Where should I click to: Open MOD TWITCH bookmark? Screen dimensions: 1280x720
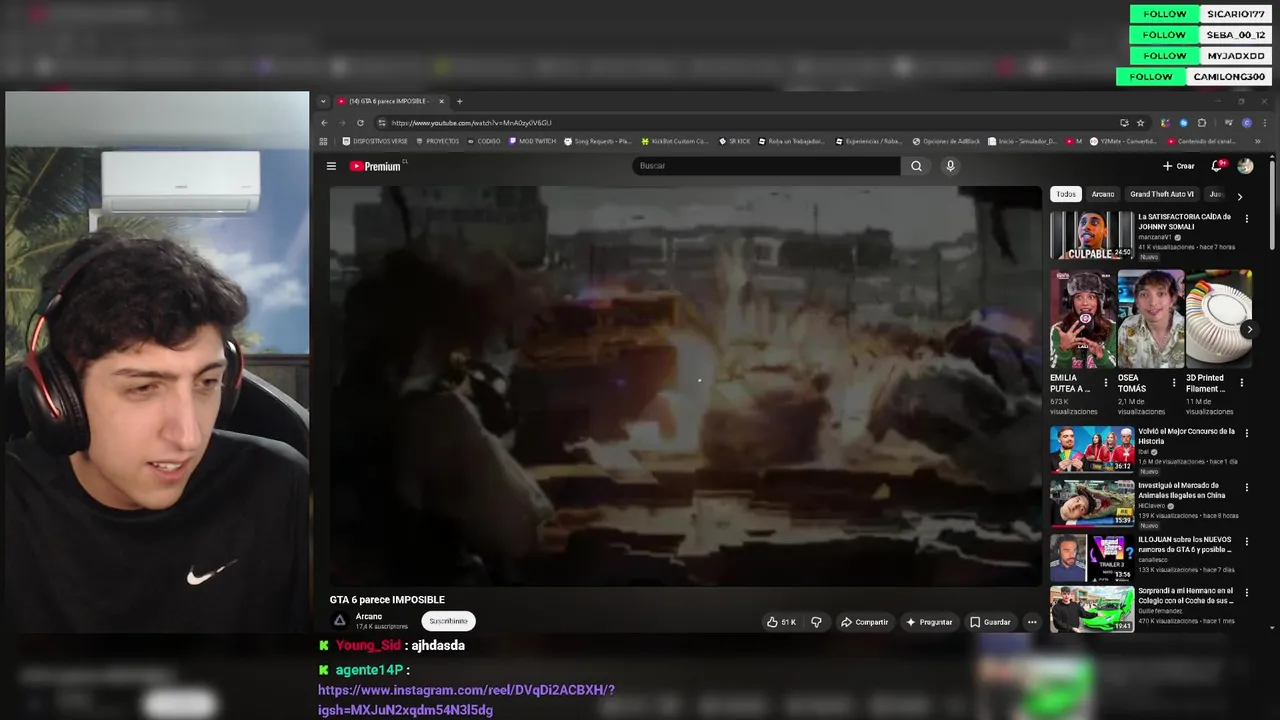pos(532,141)
